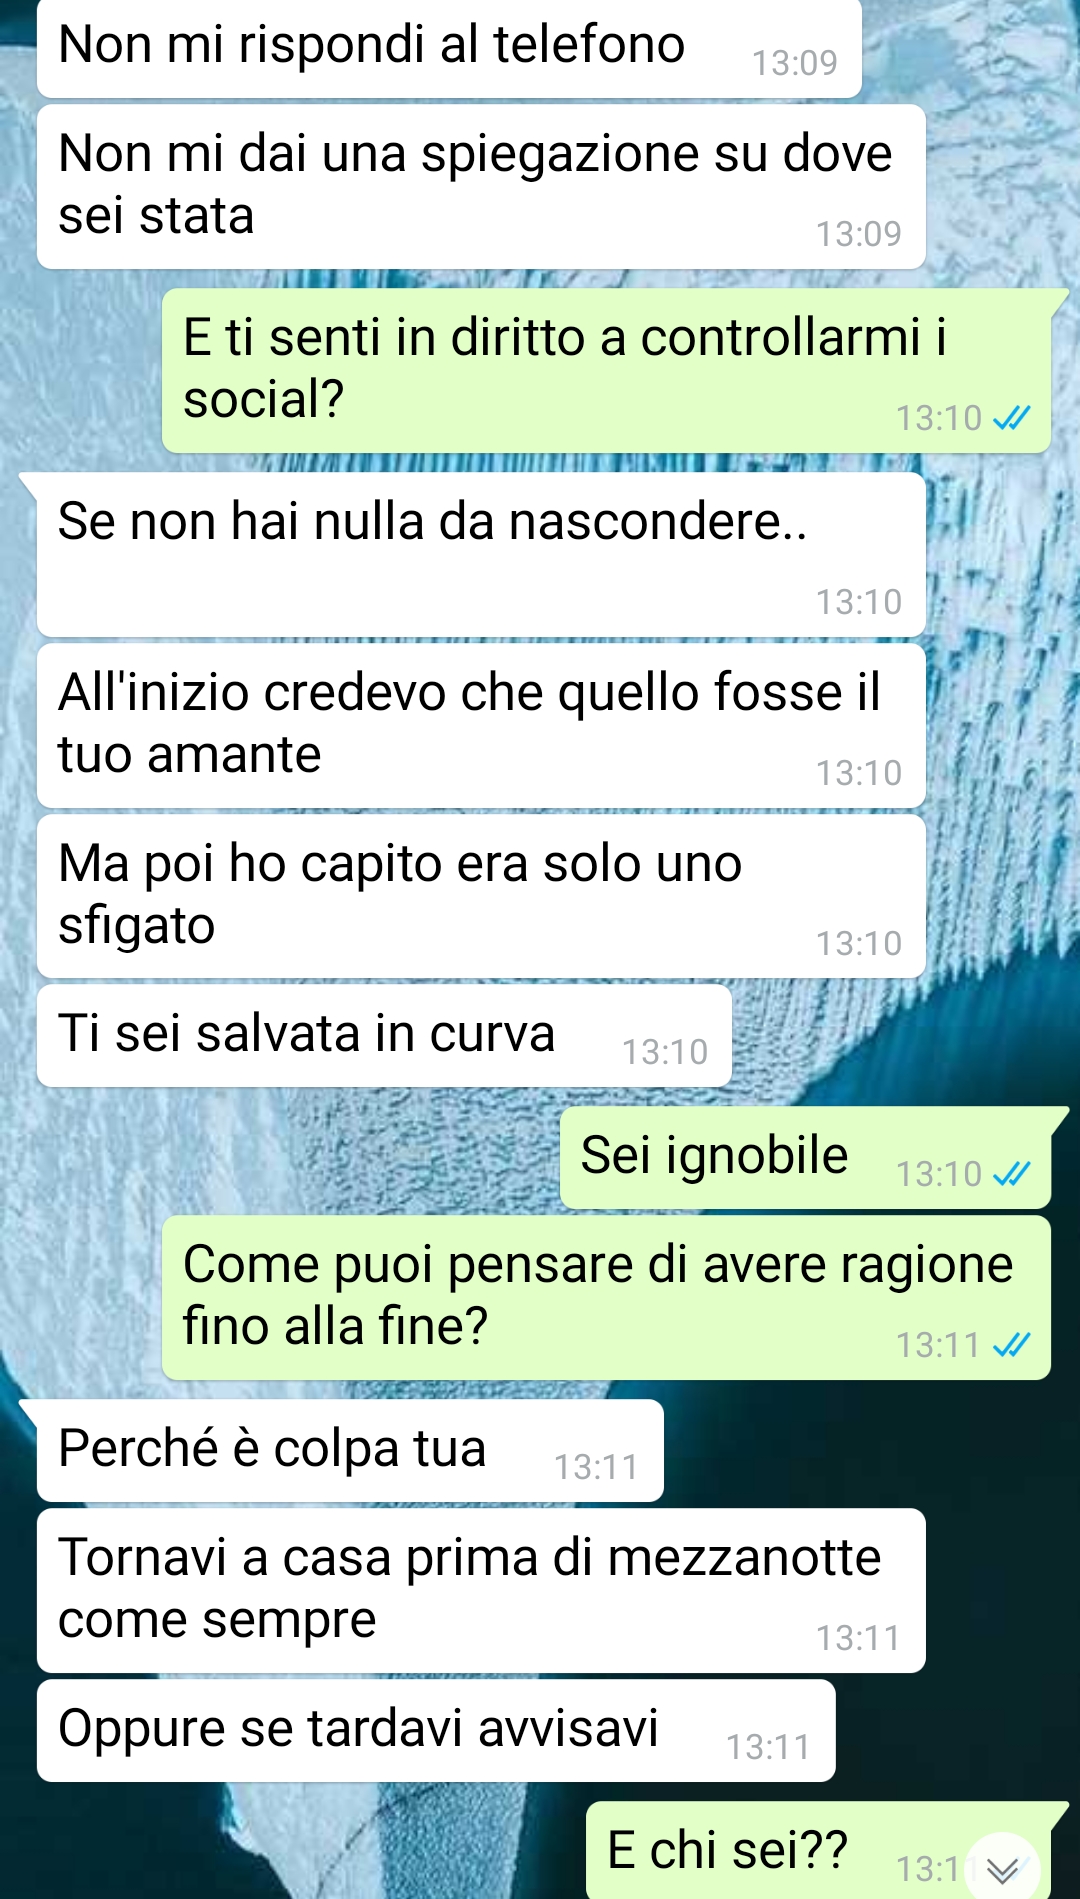Select 'All'inizio credevo che quello fosse' message
The height and width of the screenshot is (1899, 1080).
pos(481,725)
